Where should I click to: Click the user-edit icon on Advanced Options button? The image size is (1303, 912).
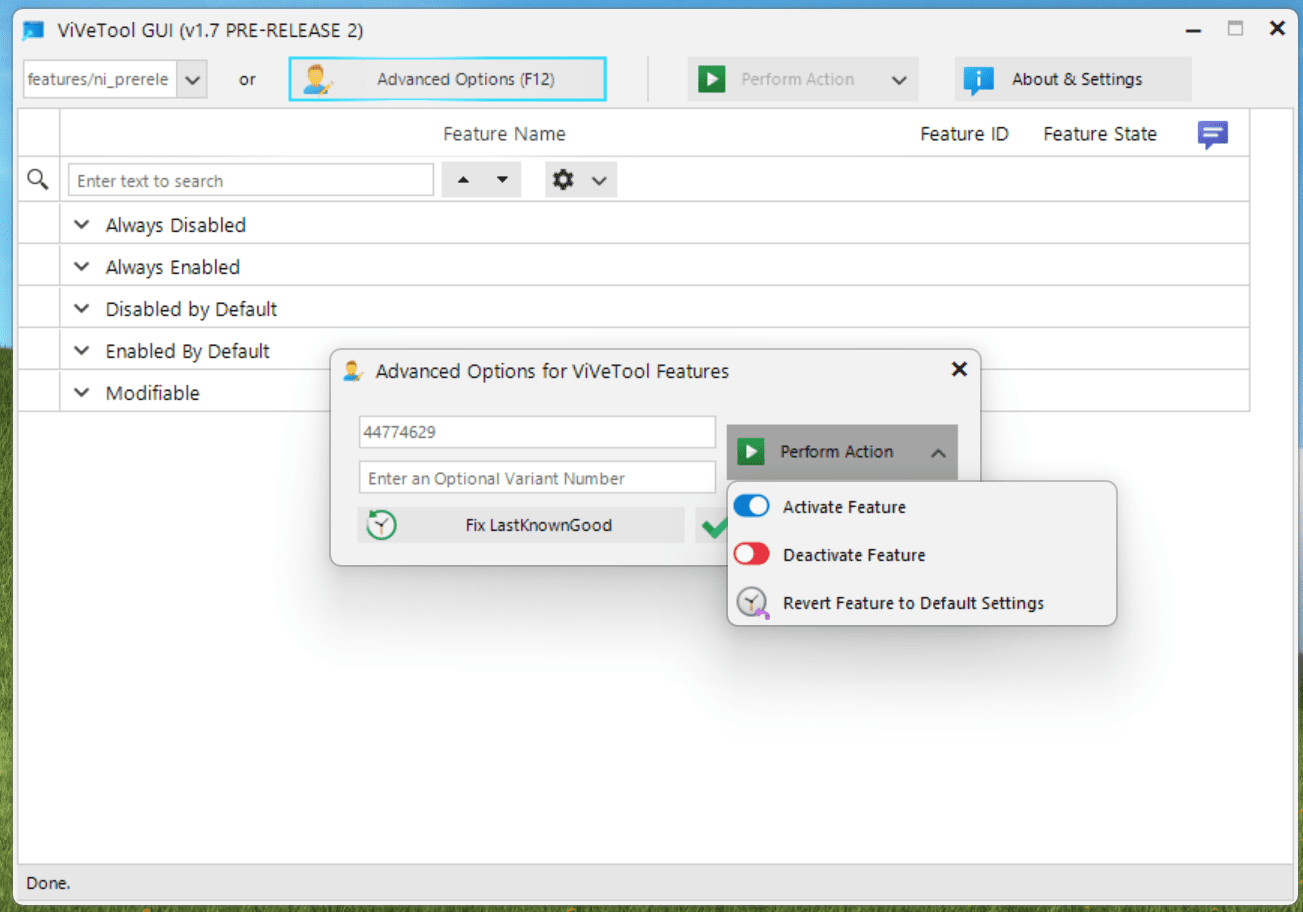[x=318, y=80]
